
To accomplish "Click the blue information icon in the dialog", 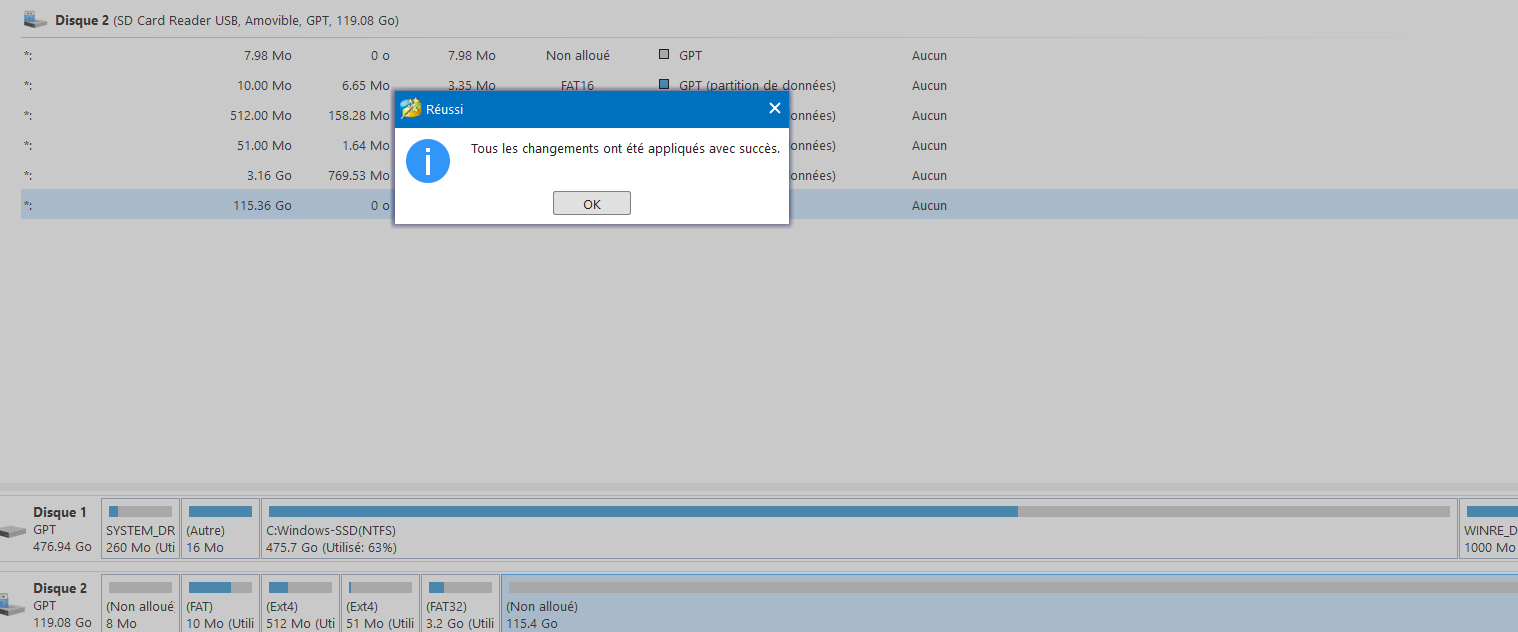I will [428, 161].
